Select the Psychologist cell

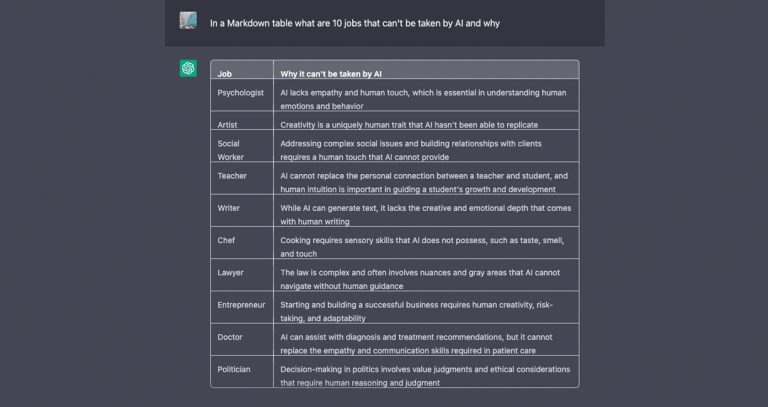pos(240,92)
